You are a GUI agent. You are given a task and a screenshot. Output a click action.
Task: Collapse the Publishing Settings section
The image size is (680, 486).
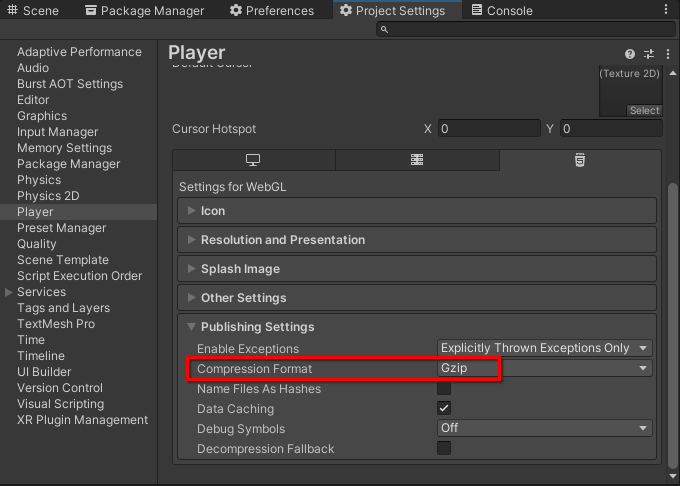tap(417, 326)
